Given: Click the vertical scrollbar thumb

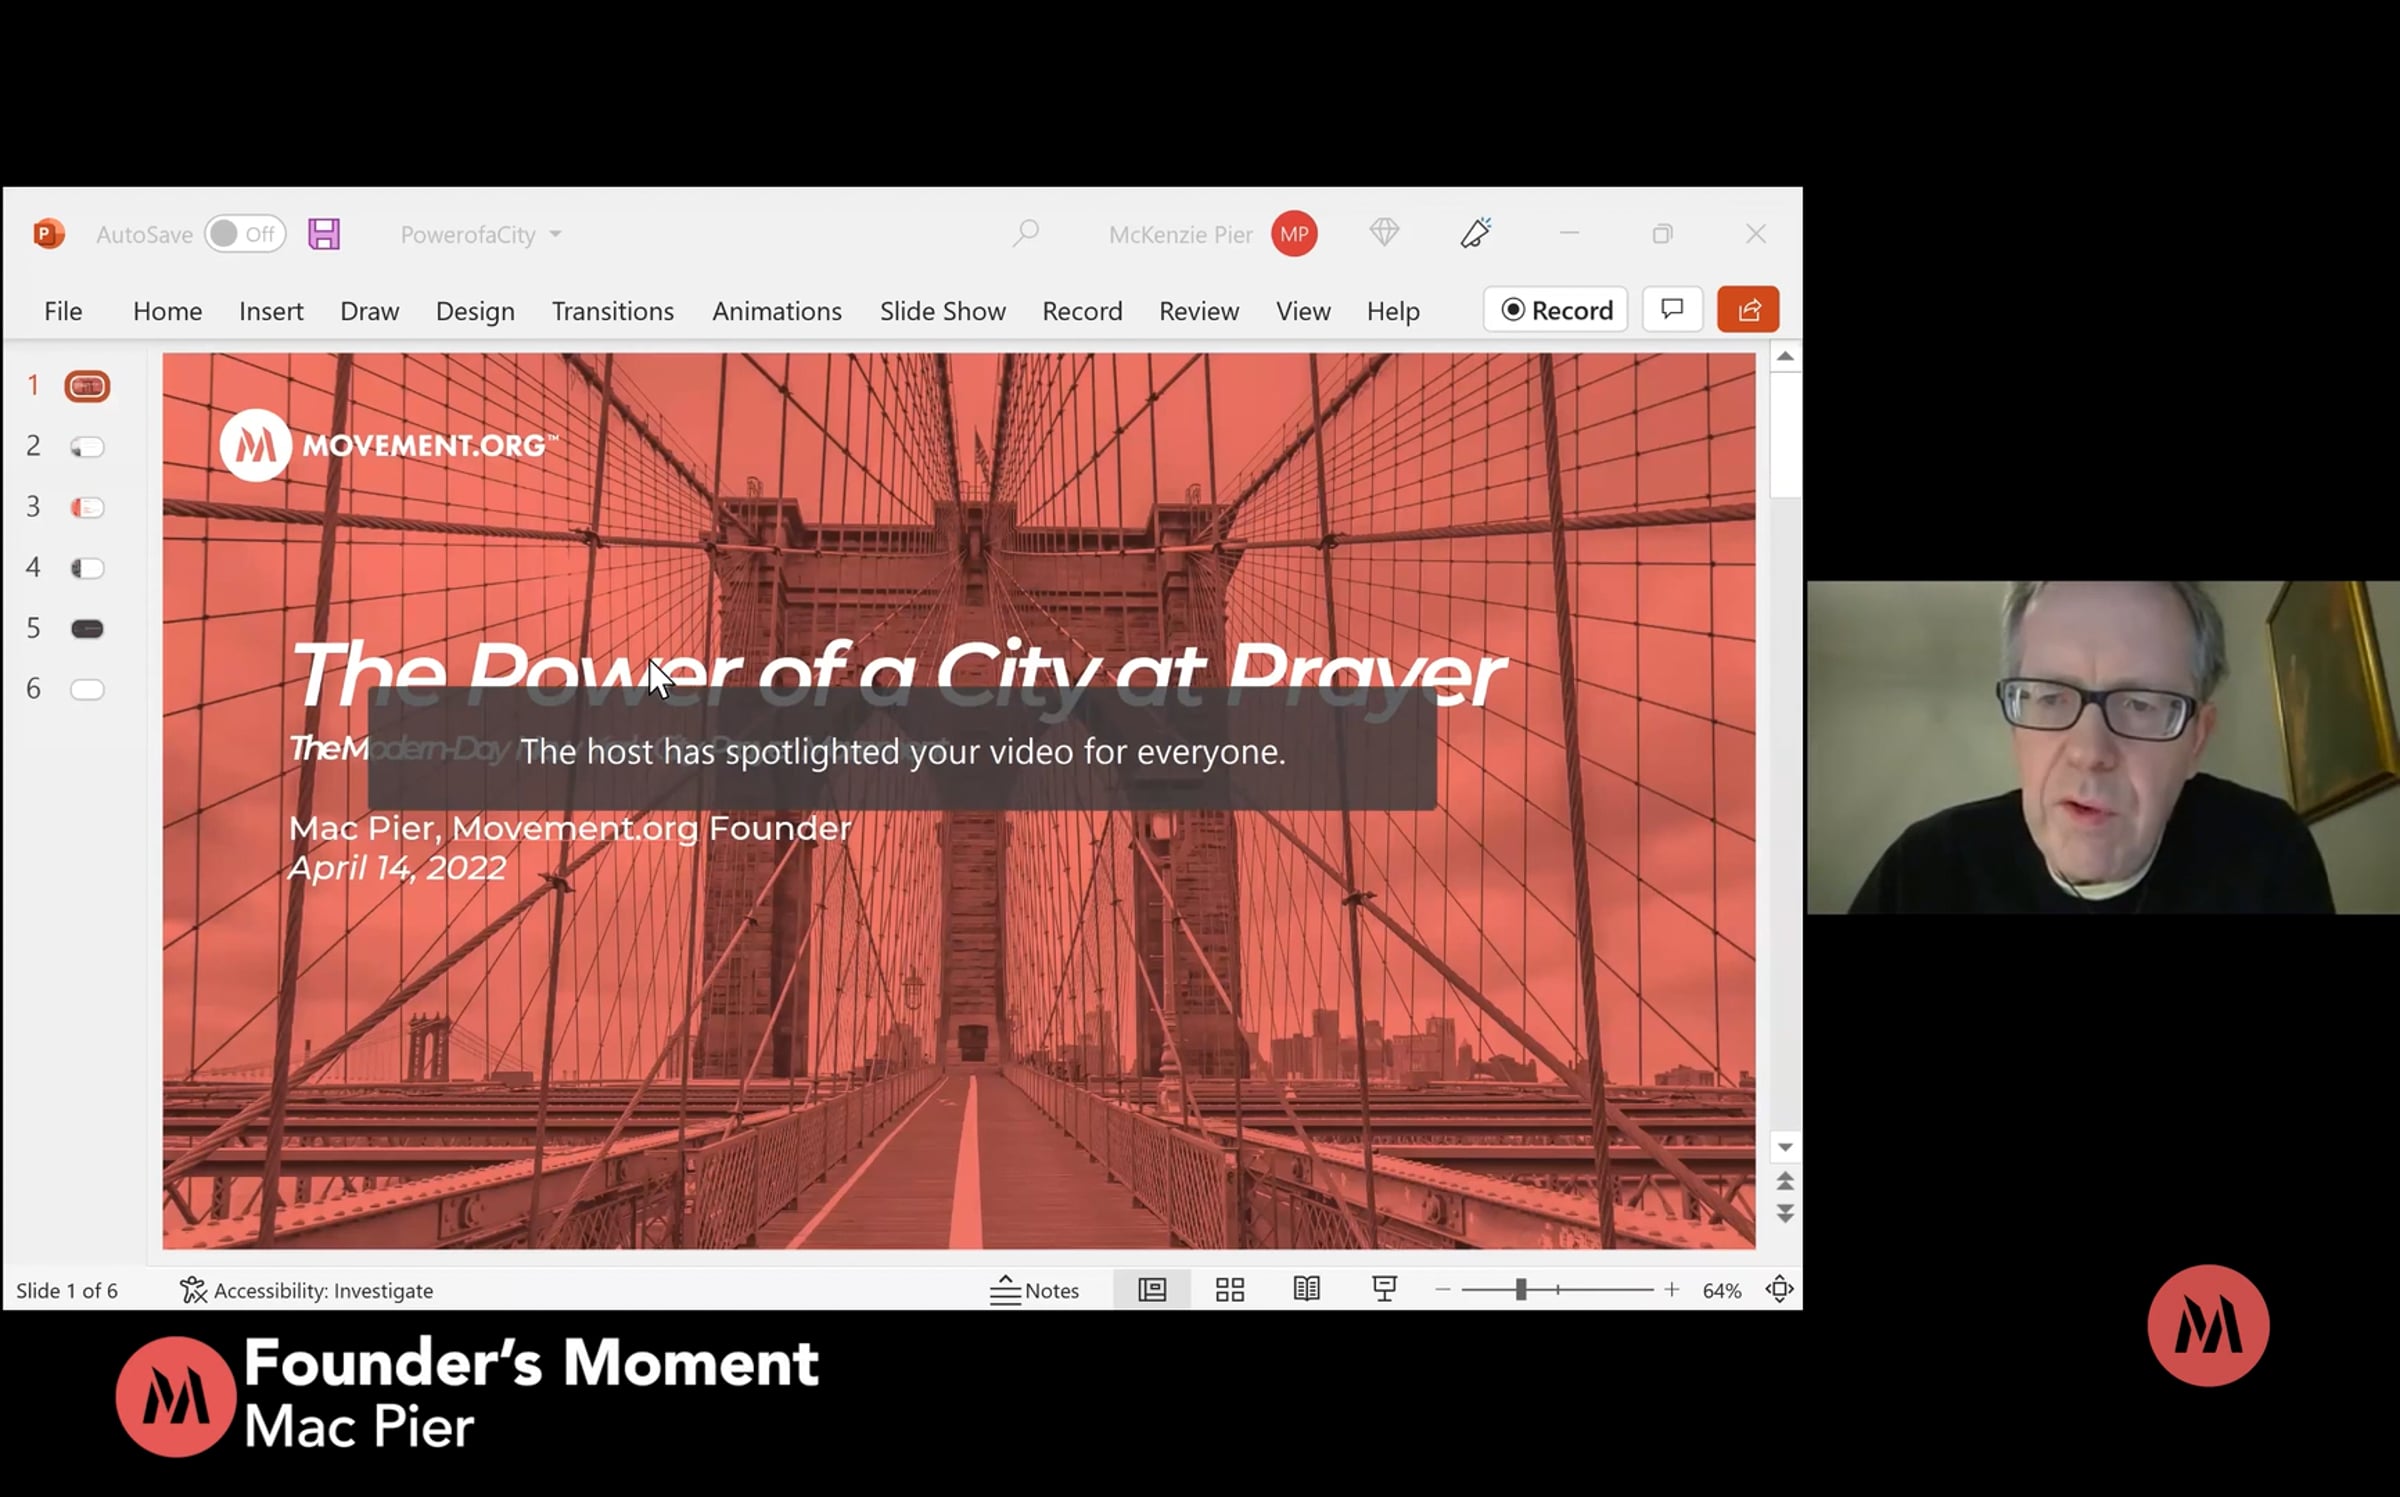Looking at the screenshot, I should pyautogui.click(x=1785, y=434).
